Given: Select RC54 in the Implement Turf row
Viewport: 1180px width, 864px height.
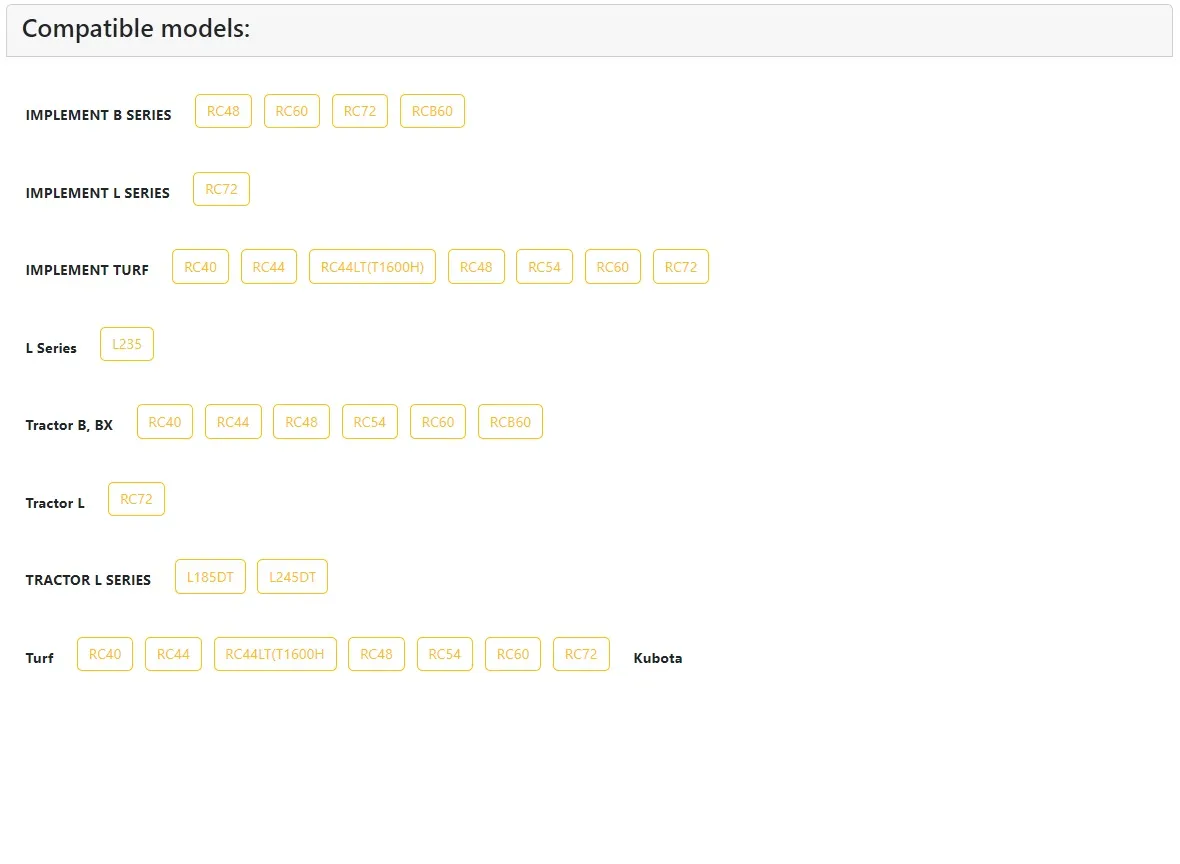Looking at the screenshot, I should pyautogui.click(x=544, y=267).
